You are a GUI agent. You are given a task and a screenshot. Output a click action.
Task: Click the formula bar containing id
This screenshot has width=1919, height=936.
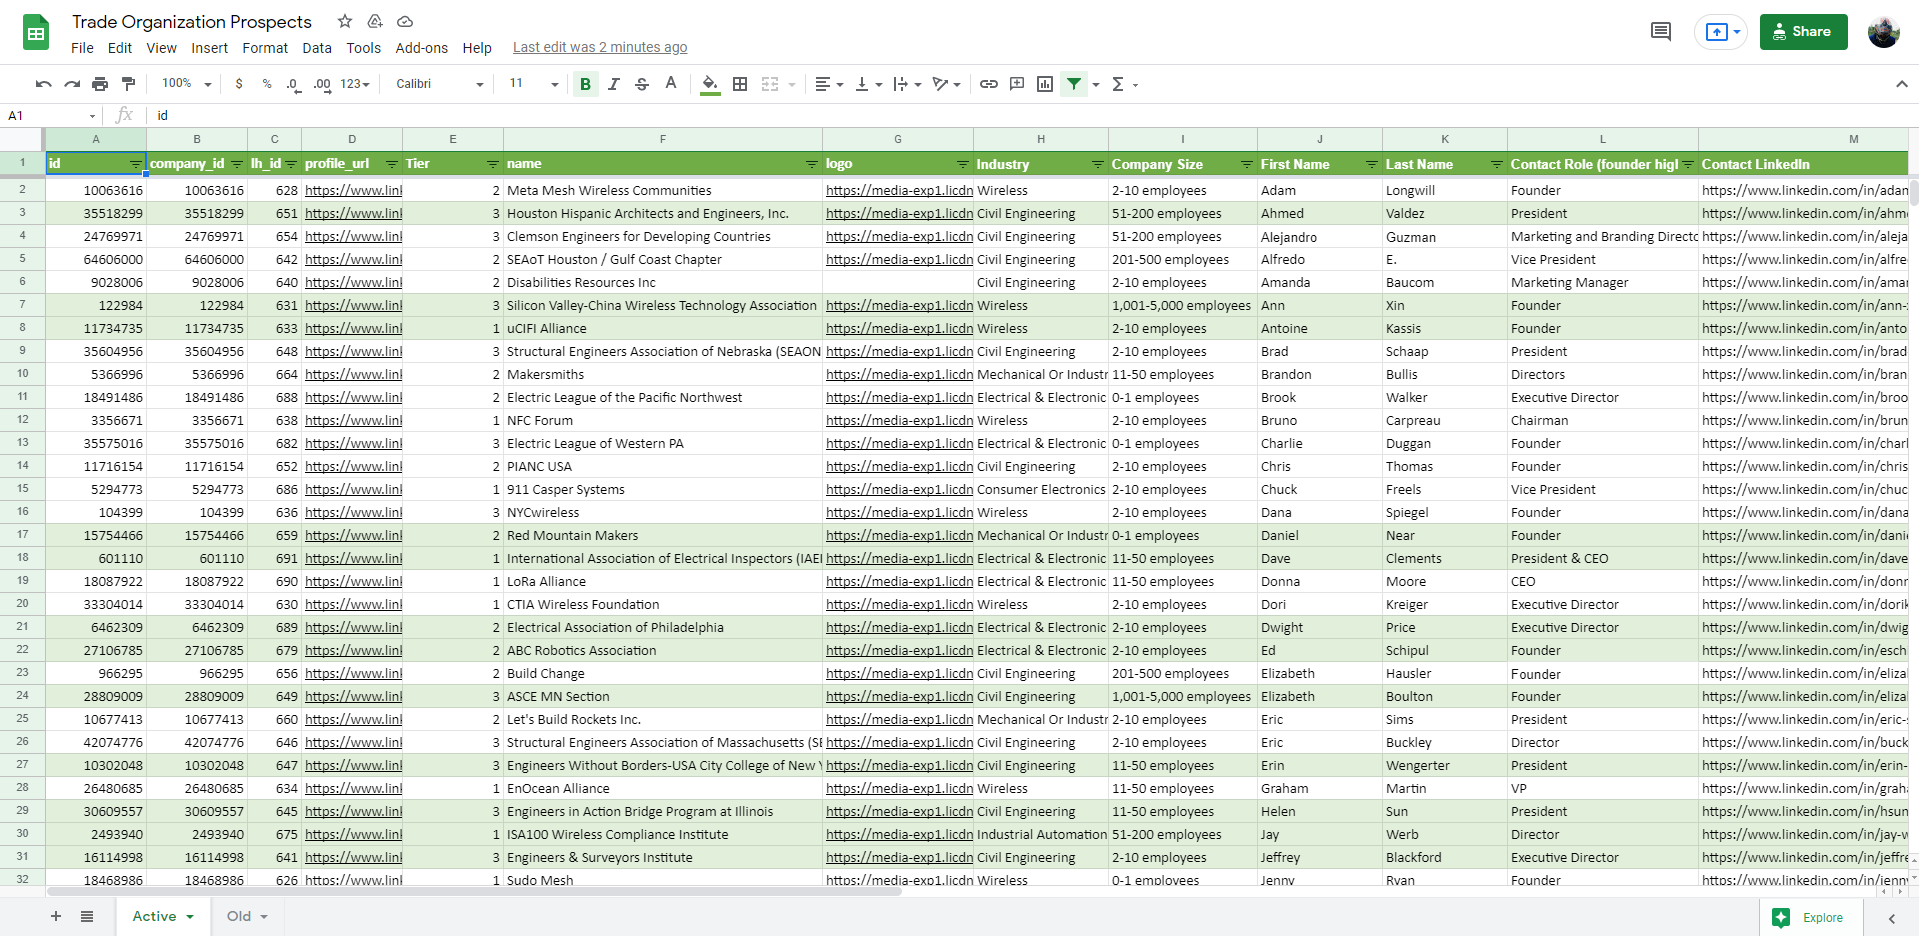click(x=1030, y=115)
